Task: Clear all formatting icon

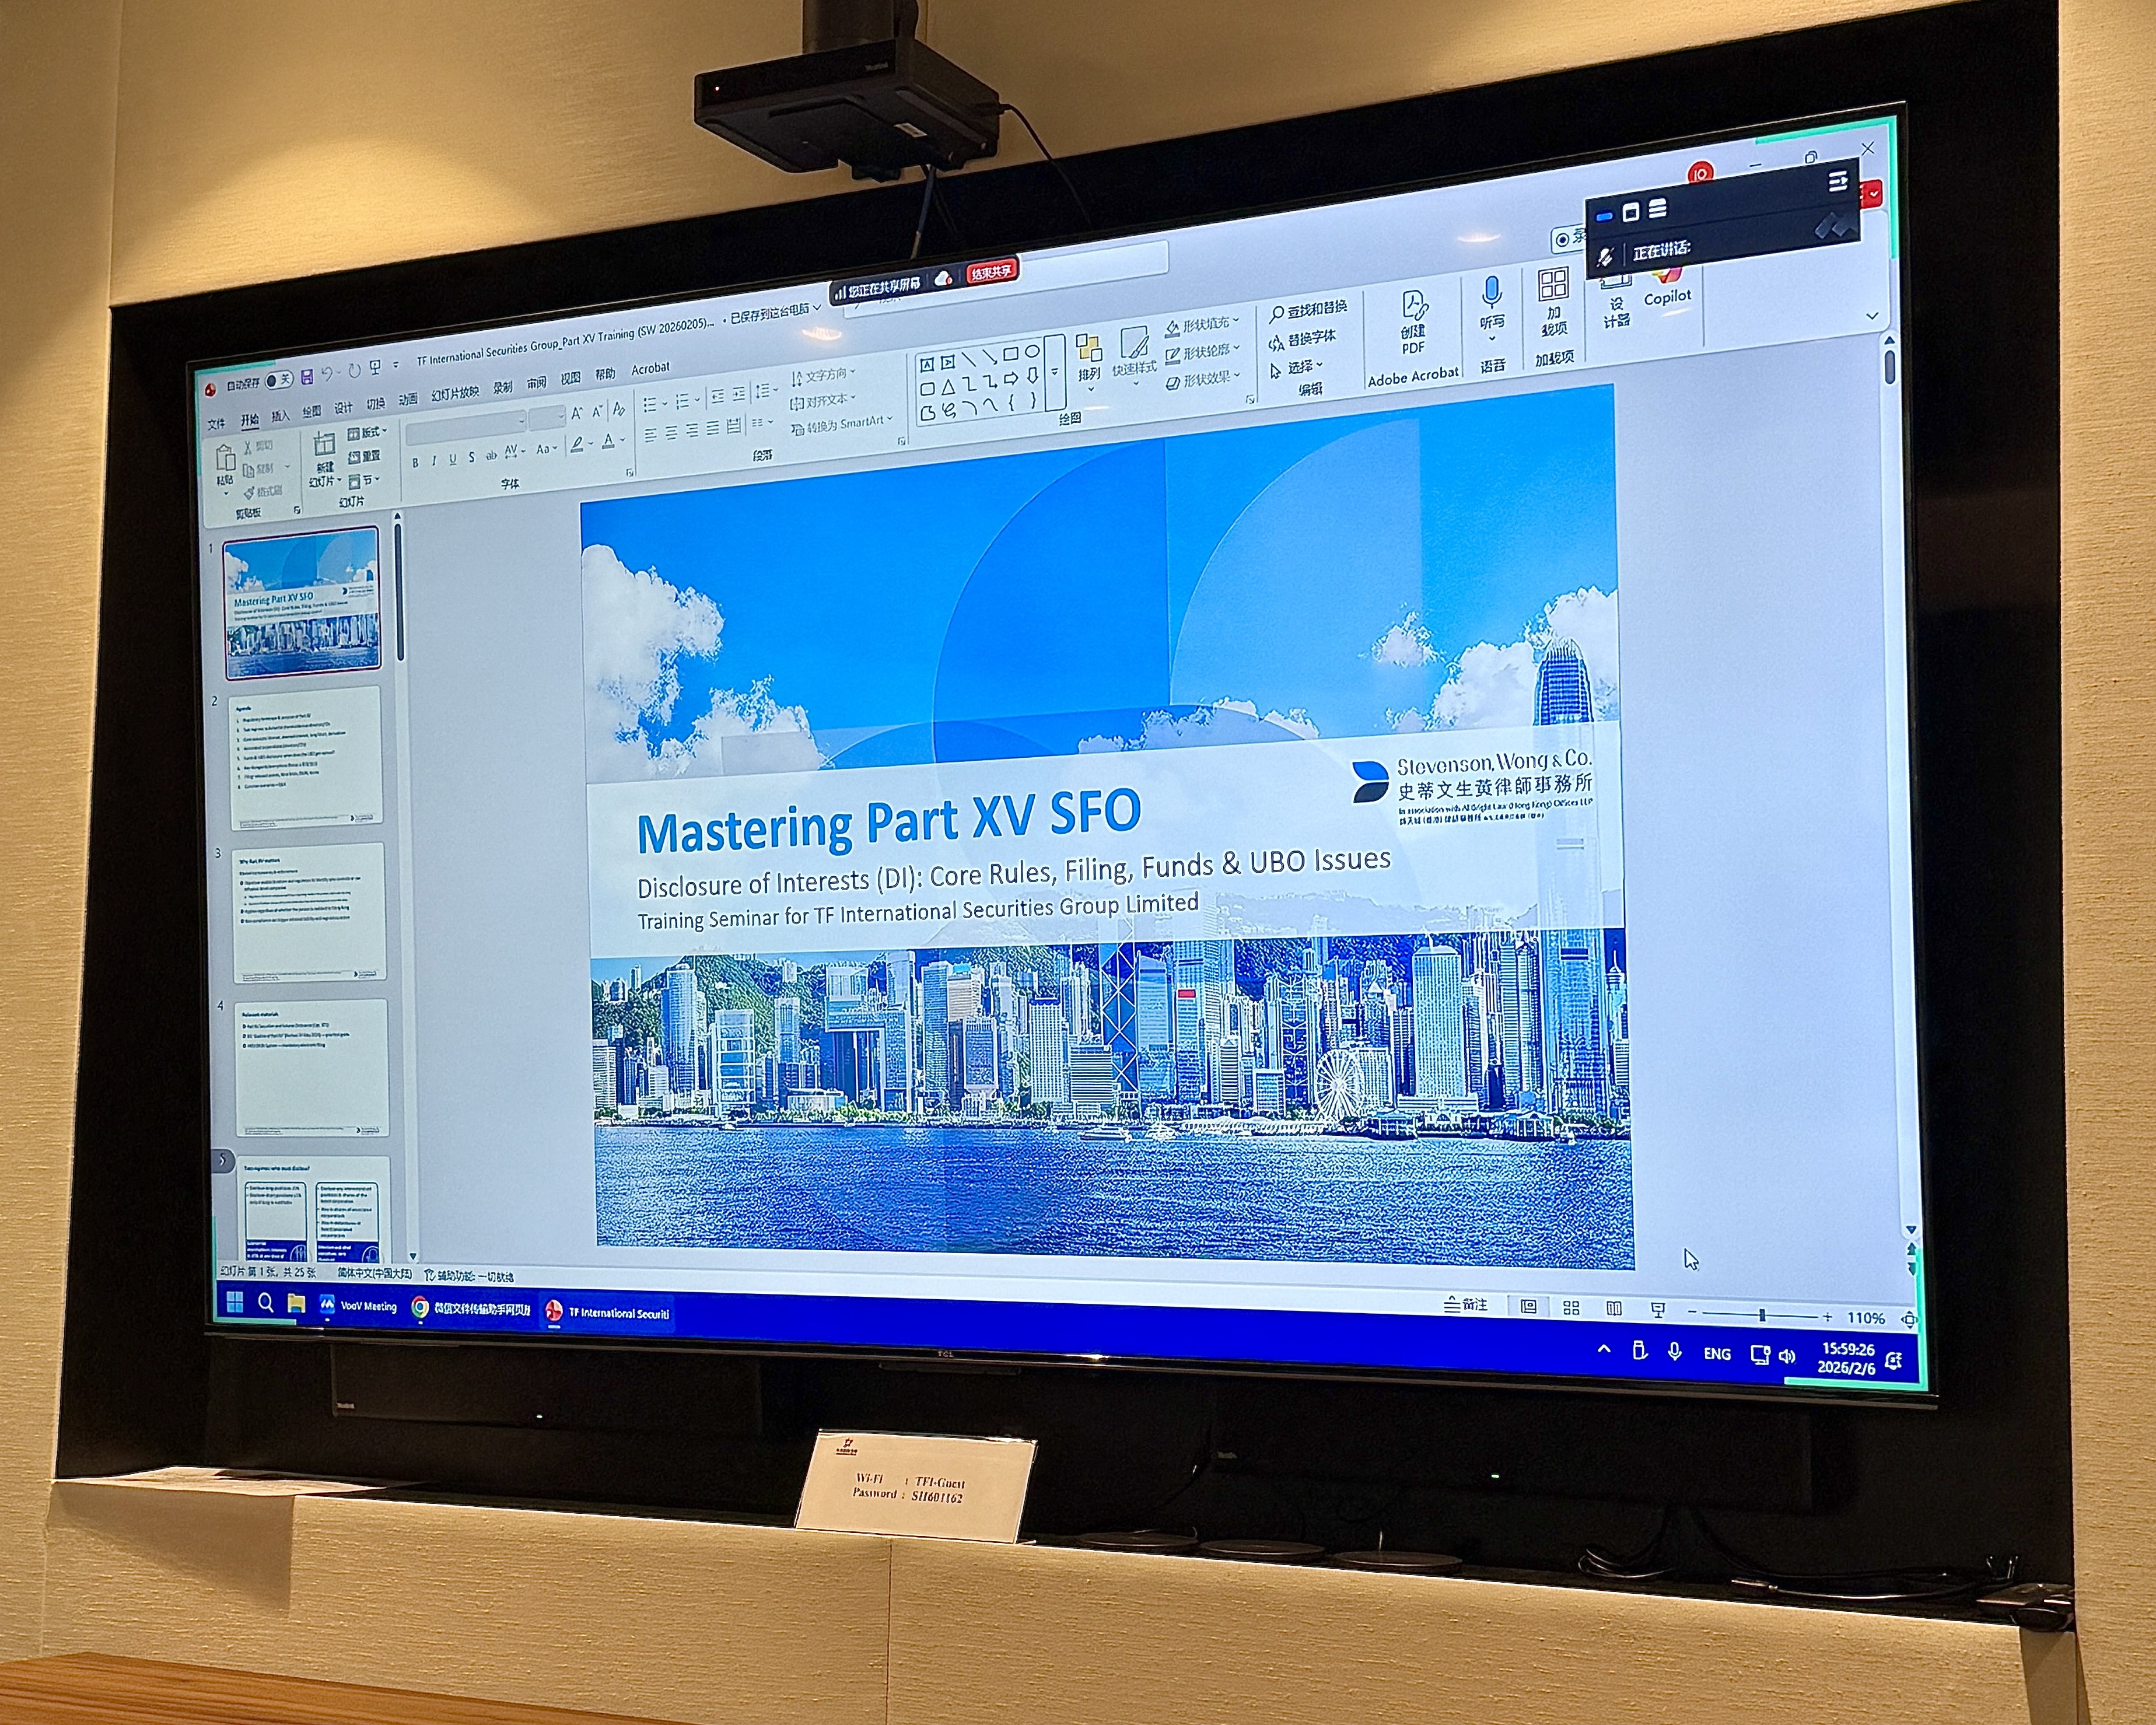Action: 619,409
